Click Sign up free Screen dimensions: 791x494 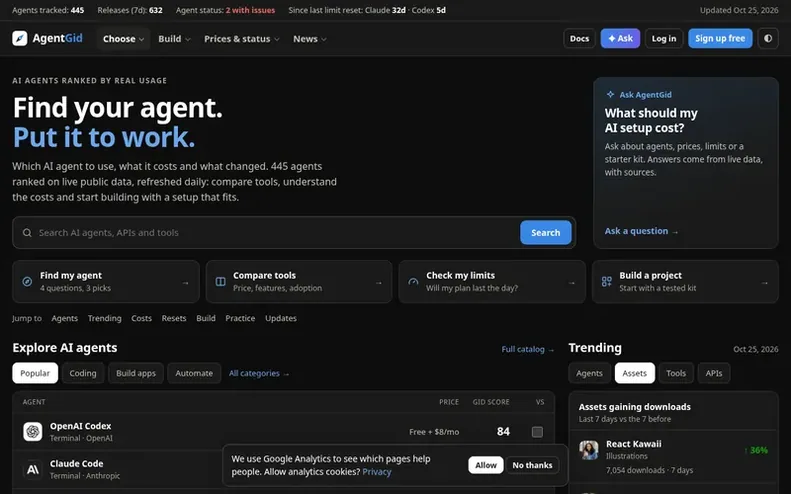point(720,38)
